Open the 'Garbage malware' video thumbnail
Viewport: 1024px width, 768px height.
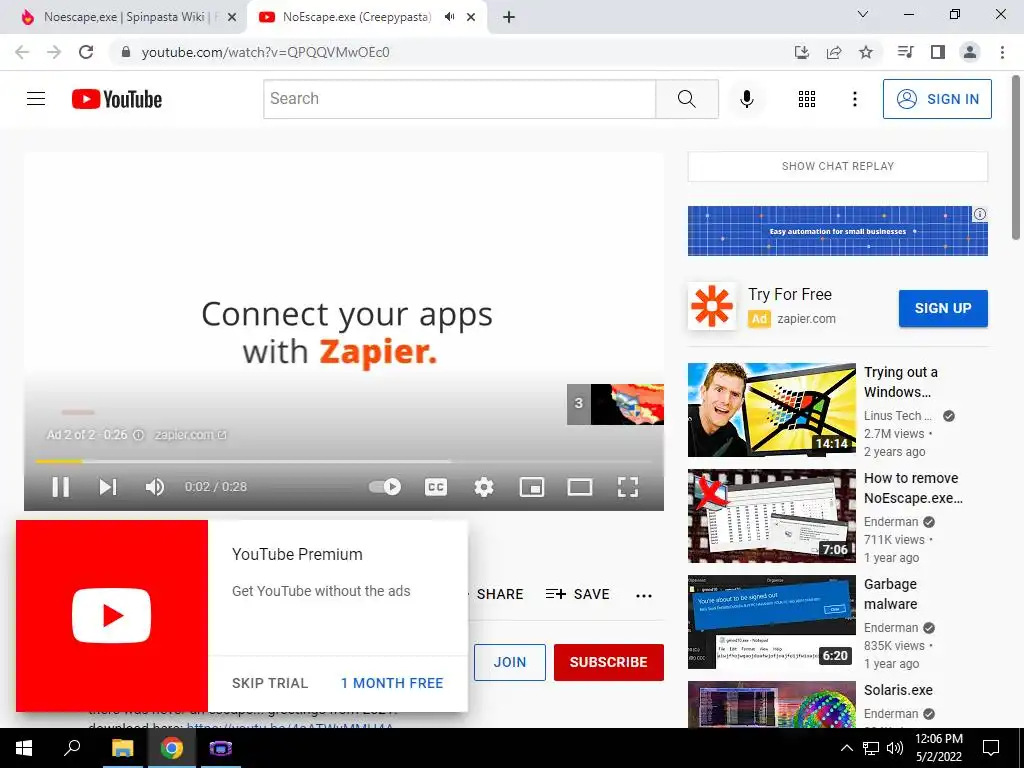tap(771, 622)
